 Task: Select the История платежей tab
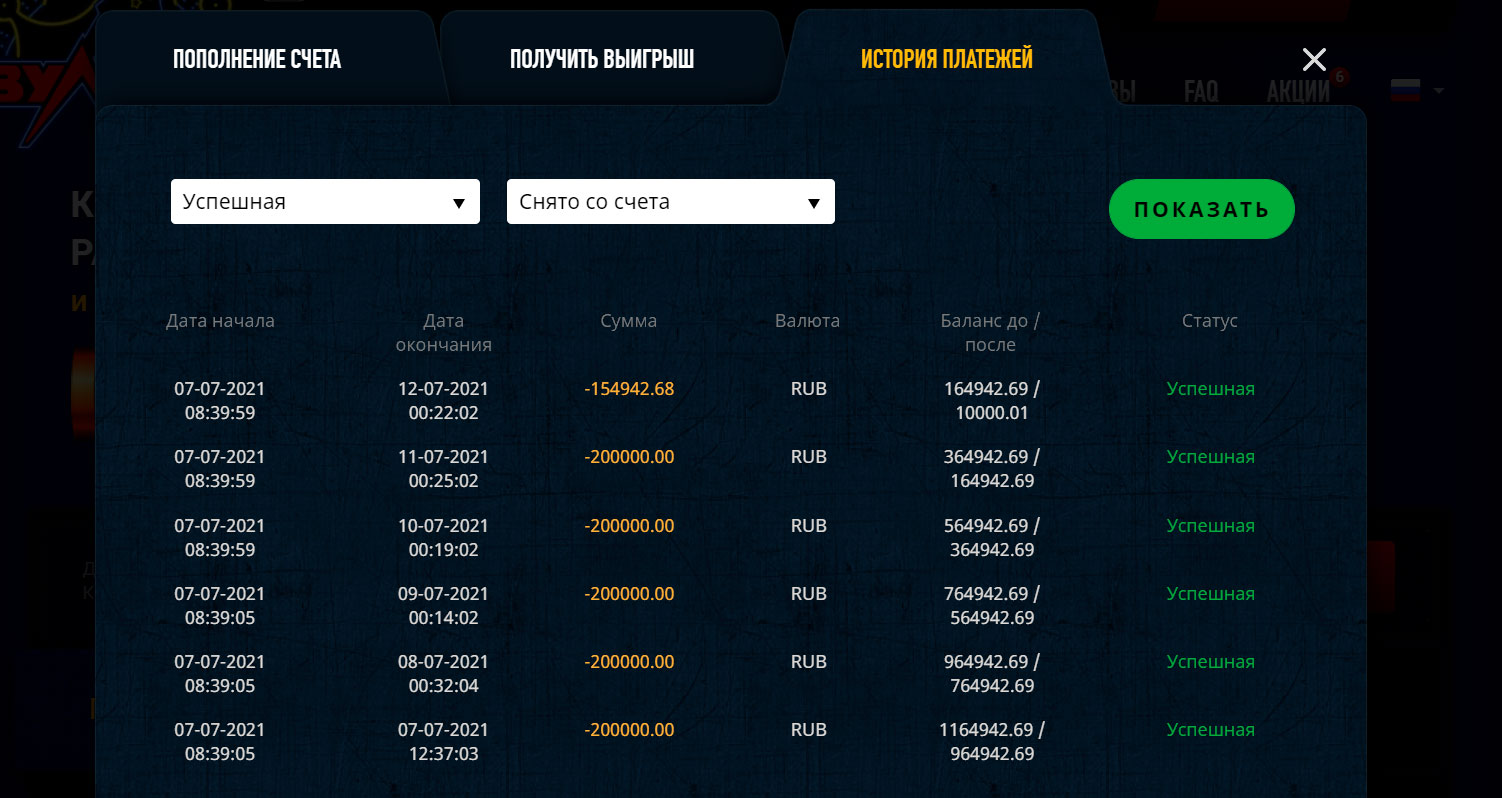pyautogui.click(x=947, y=59)
